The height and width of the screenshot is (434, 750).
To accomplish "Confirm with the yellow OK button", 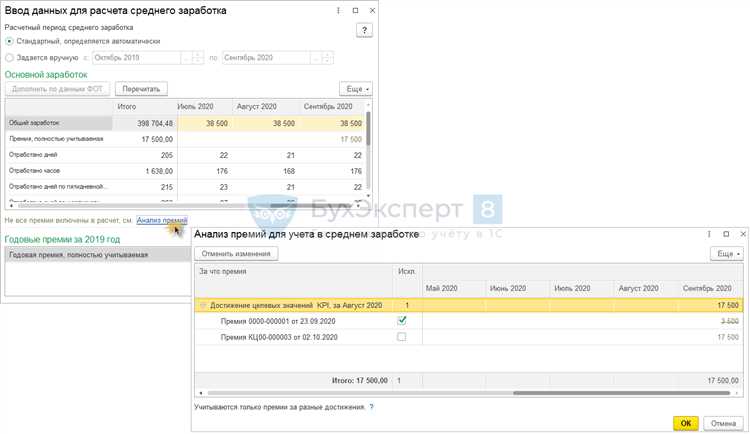I will tap(685, 423).
